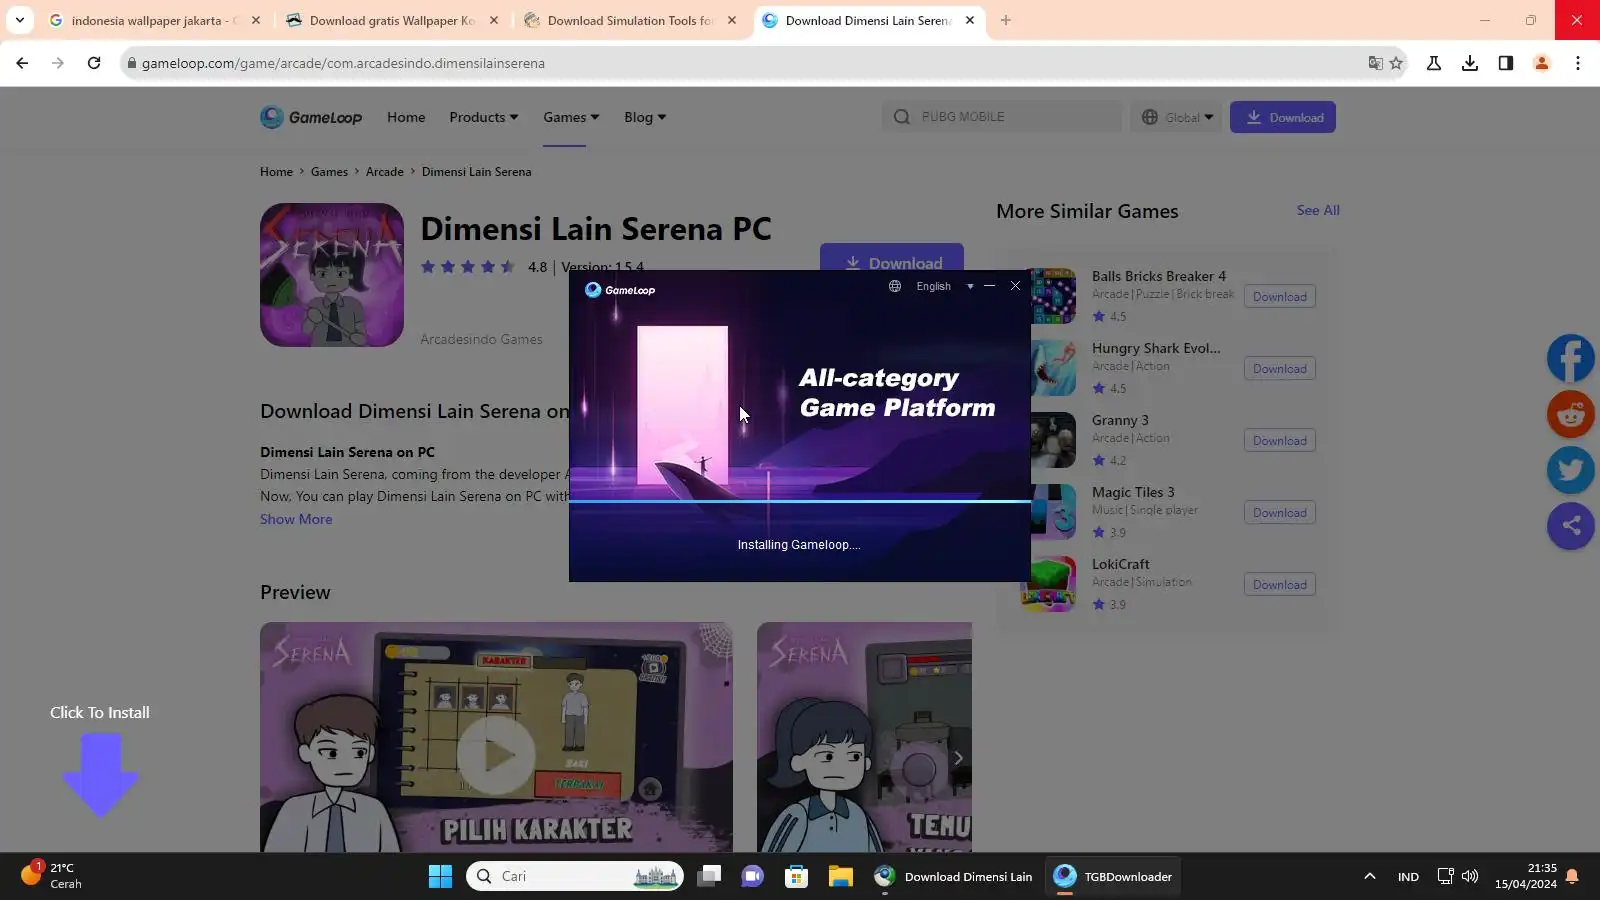The image size is (1600, 900).
Task: Open Microsoft Store from the taskbar
Action: 796,877
